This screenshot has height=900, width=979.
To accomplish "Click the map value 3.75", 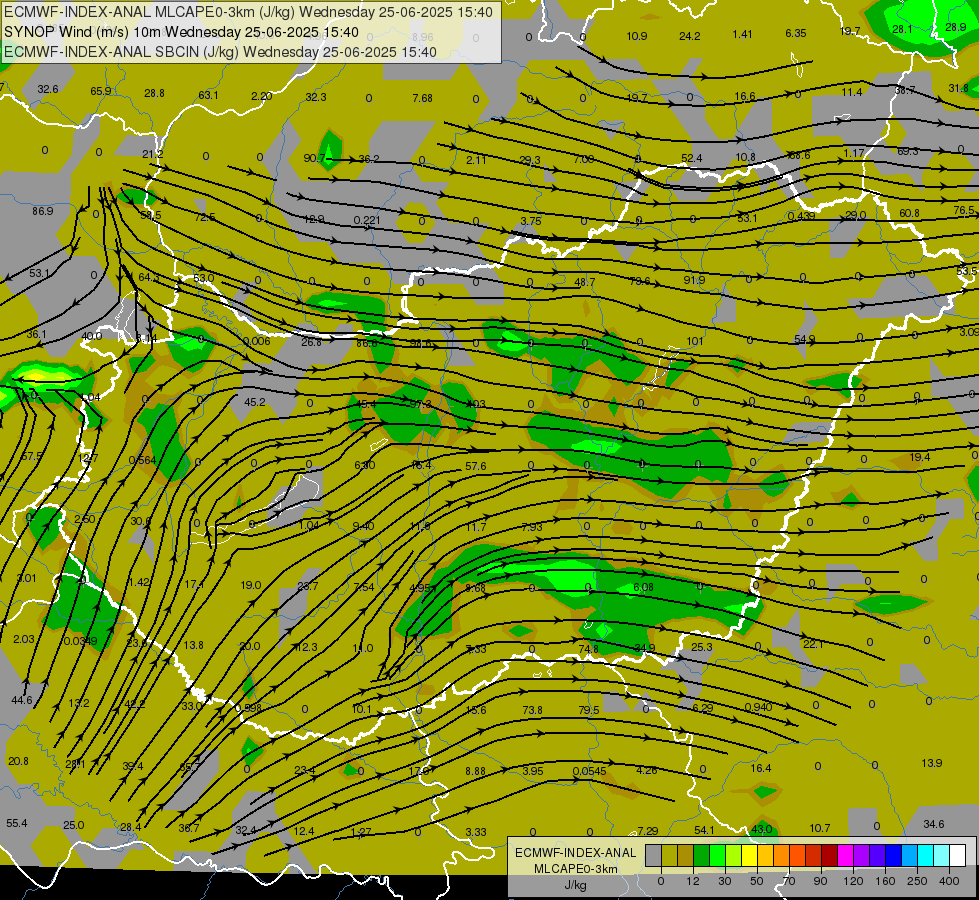I will (531, 221).
